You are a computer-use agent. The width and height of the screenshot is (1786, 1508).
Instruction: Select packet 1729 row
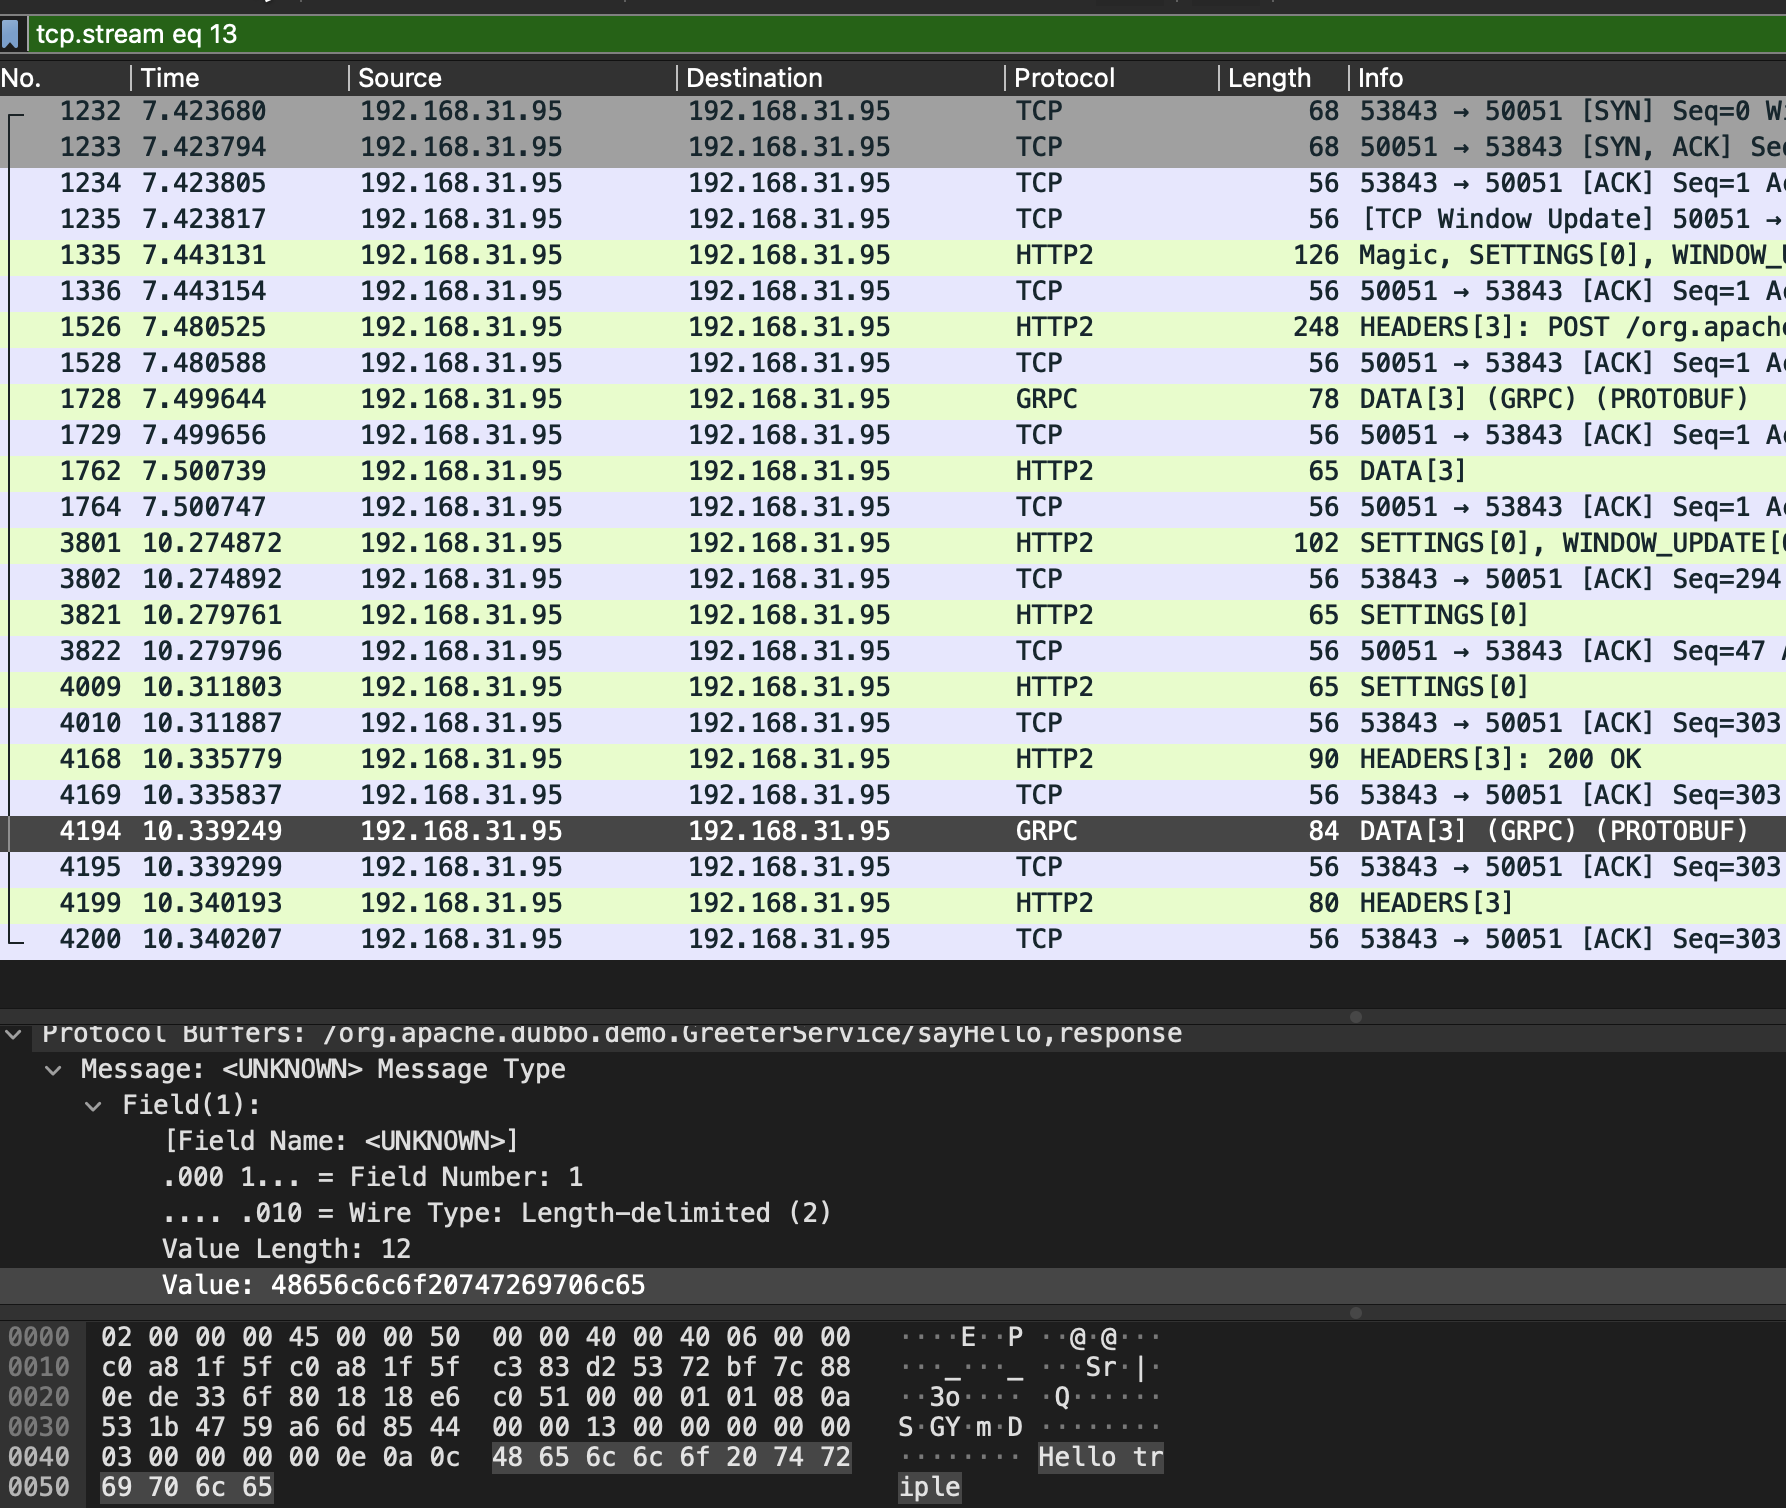(x=893, y=435)
